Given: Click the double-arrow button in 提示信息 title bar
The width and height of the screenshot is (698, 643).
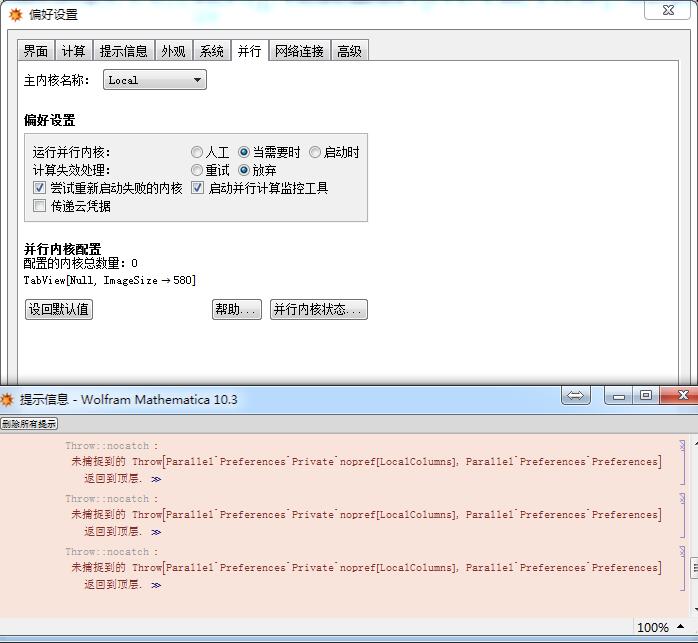Looking at the screenshot, I should pyautogui.click(x=576, y=395).
